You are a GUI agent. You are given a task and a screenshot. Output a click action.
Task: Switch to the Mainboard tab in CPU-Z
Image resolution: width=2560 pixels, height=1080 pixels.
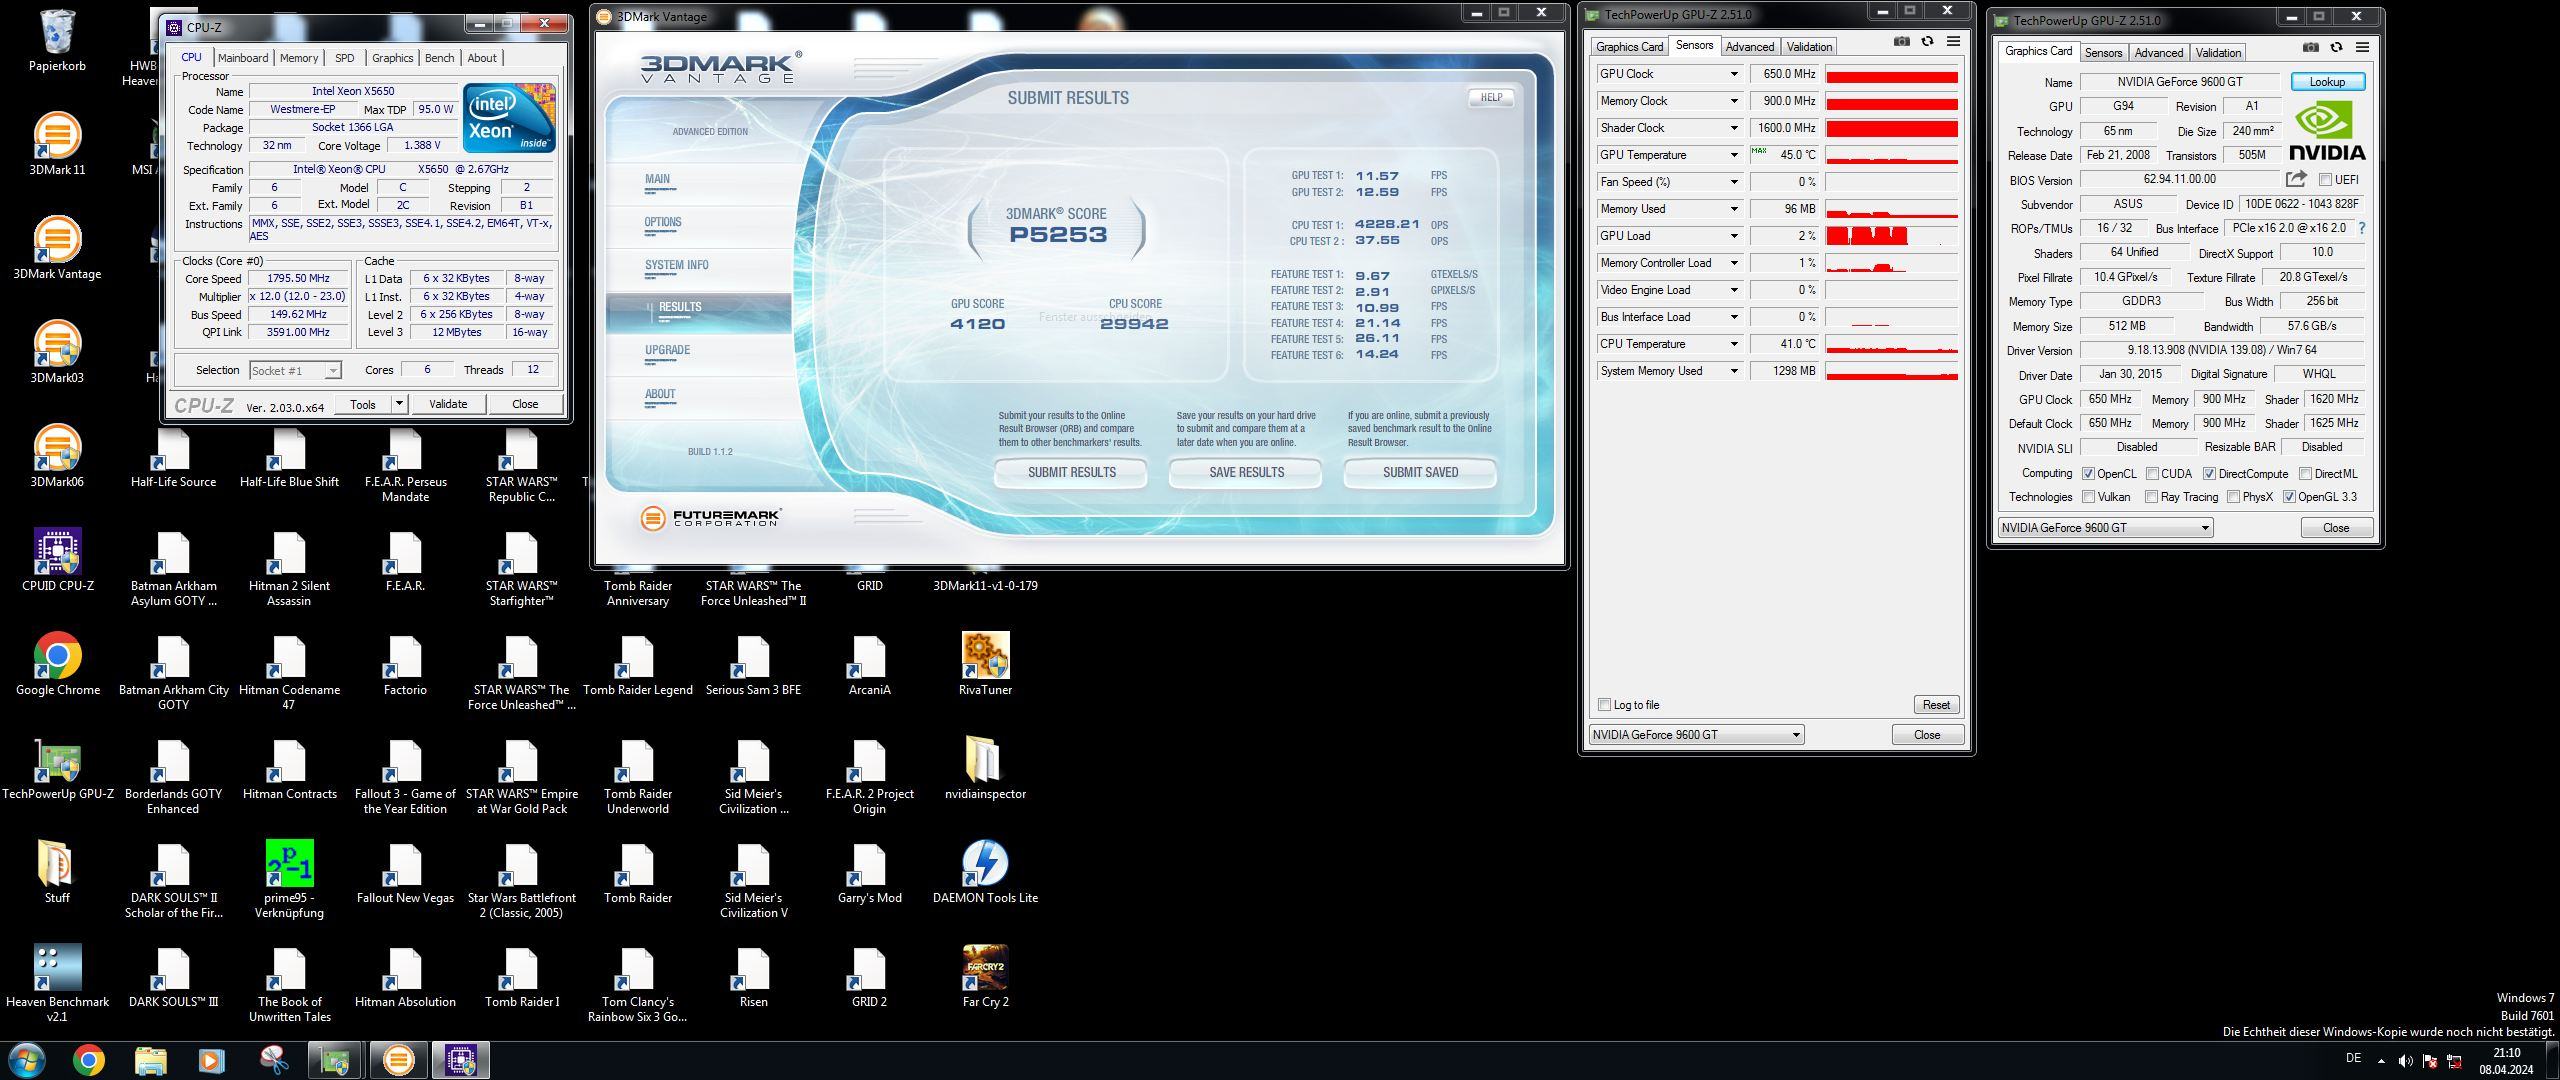pos(243,58)
